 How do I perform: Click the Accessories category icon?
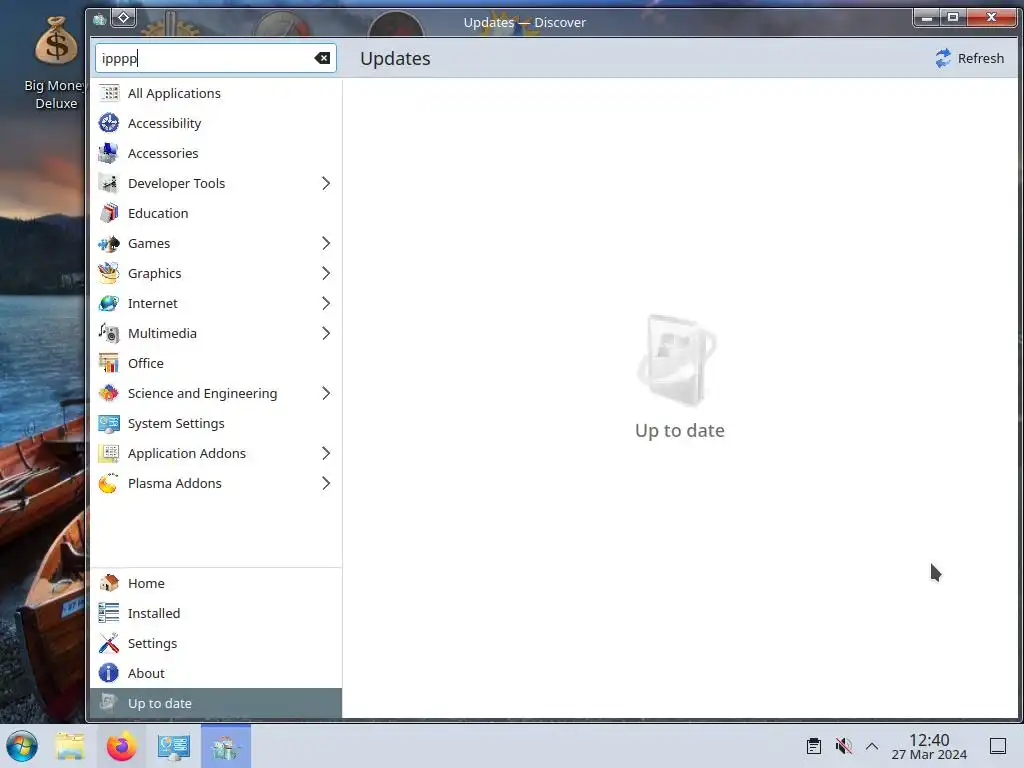coord(109,153)
